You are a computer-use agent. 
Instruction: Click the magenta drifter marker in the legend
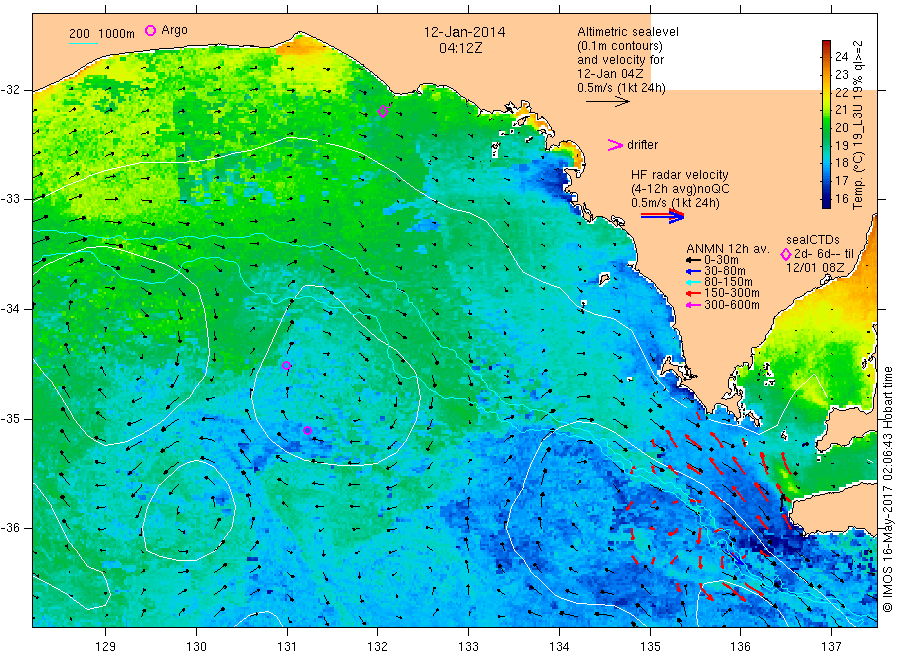pyautogui.click(x=615, y=145)
